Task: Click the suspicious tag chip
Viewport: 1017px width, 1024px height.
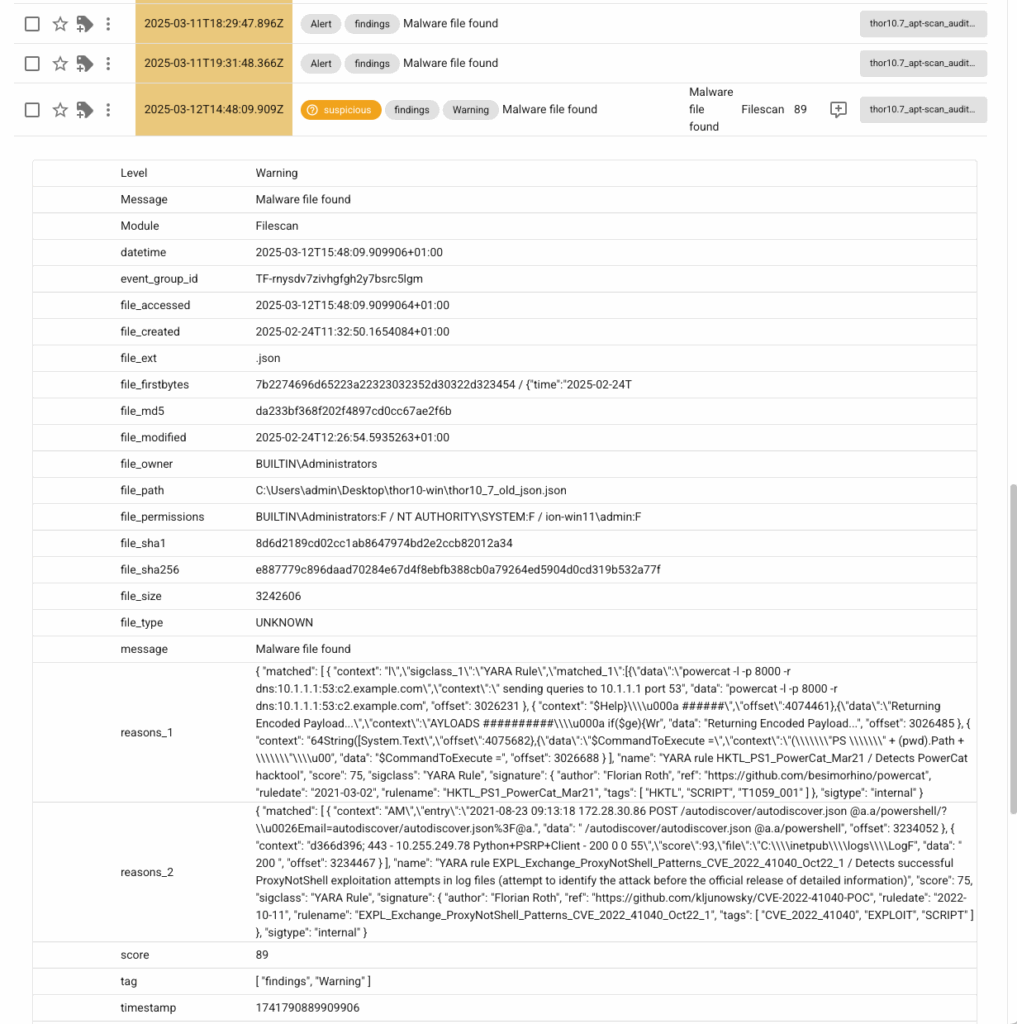Action: (x=341, y=110)
